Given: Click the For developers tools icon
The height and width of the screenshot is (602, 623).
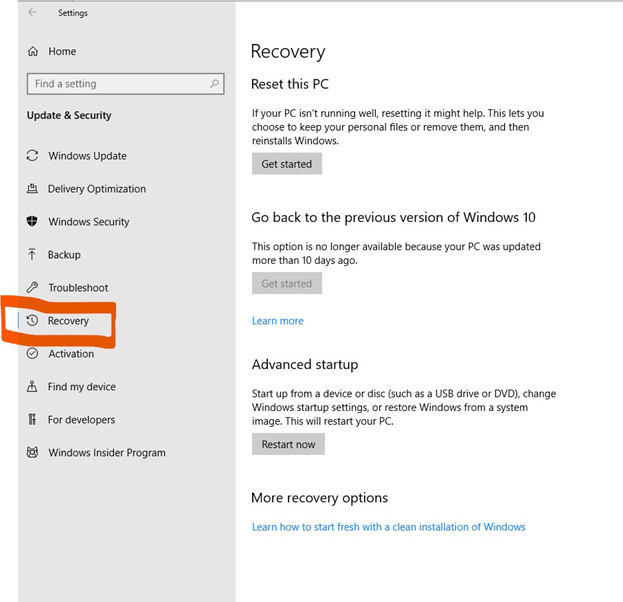Looking at the screenshot, I should (32, 419).
